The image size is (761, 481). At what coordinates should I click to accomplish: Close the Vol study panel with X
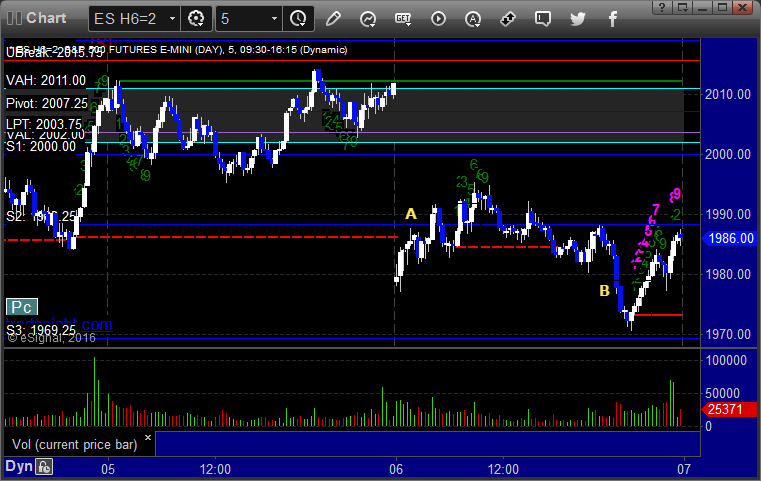148,437
